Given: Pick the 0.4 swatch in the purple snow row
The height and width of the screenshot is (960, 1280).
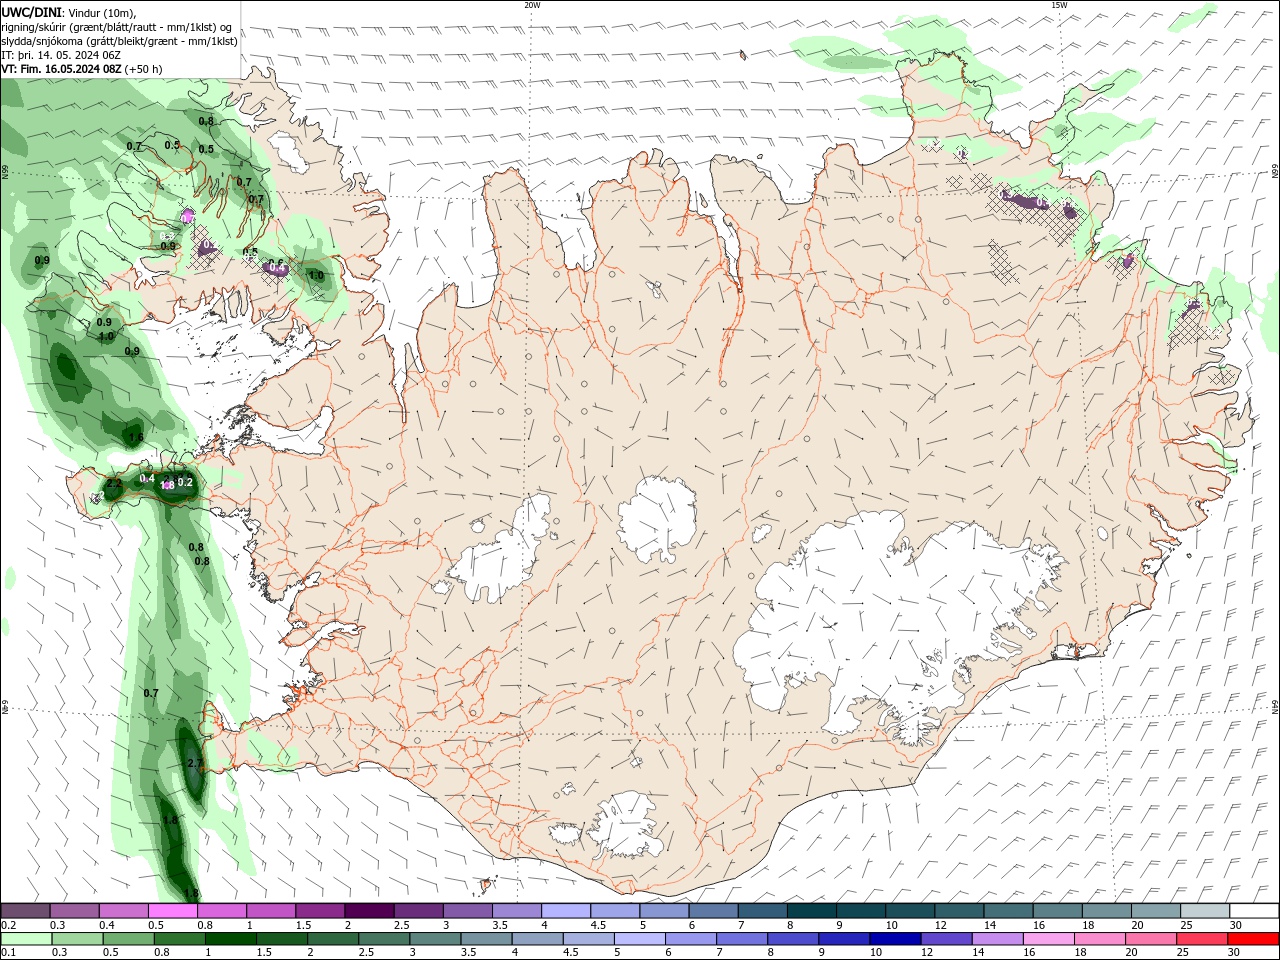Looking at the screenshot, I should click(x=123, y=911).
